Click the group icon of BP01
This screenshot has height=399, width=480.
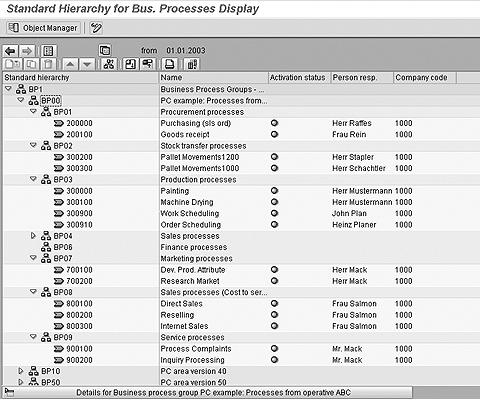tap(46, 112)
